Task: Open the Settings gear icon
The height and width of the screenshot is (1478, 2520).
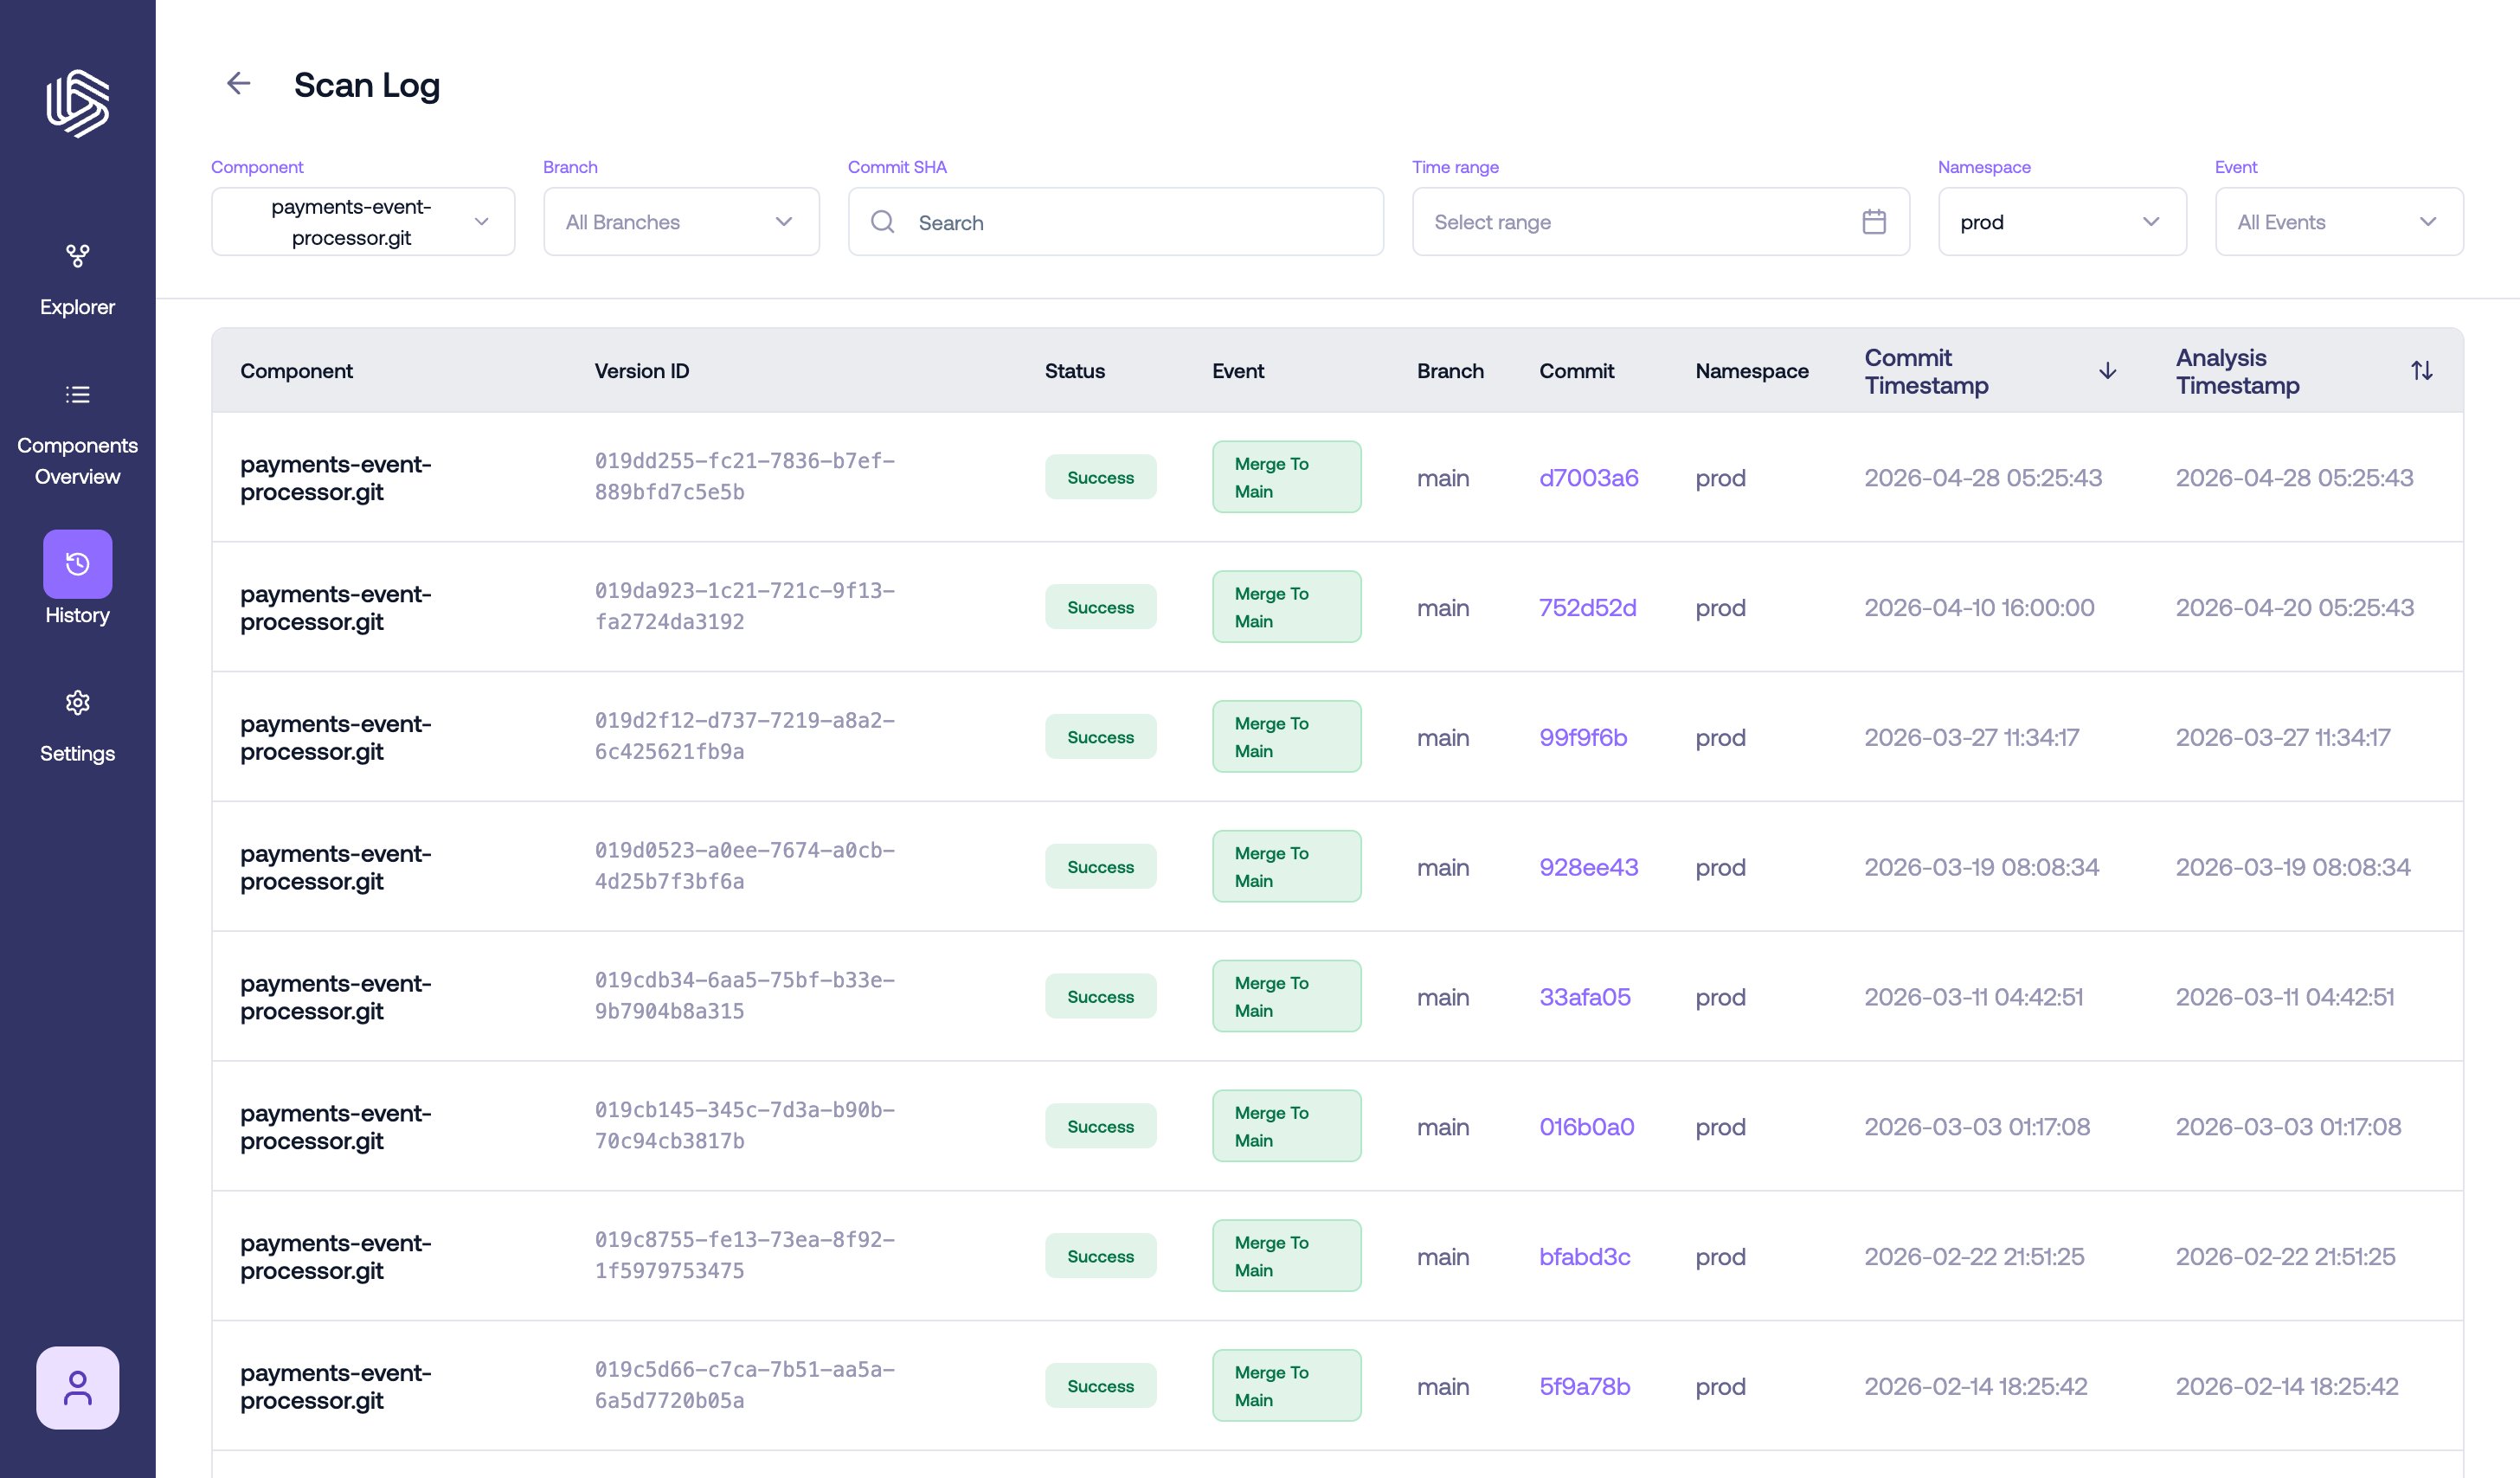Action: point(77,703)
